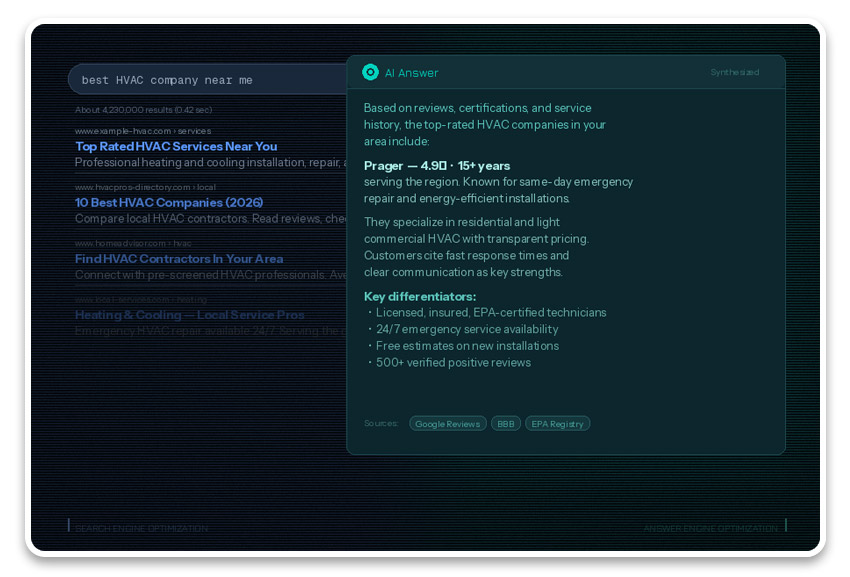The image size is (850, 577).
Task: Focus the 'best HVAC company near me' search box
Action: pyautogui.click(x=208, y=80)
